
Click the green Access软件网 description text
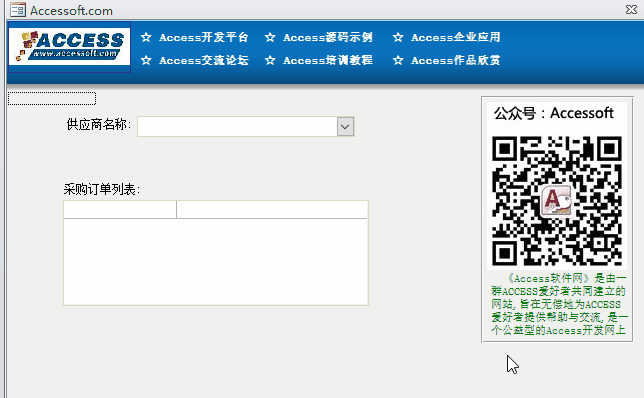[559, 304]
